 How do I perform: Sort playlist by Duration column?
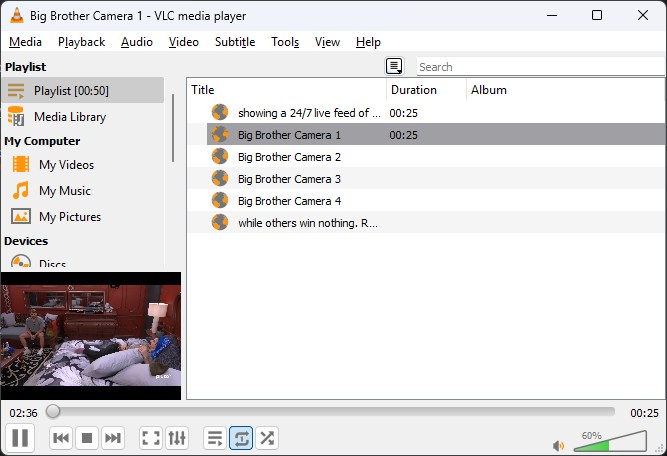click(427, 90)
